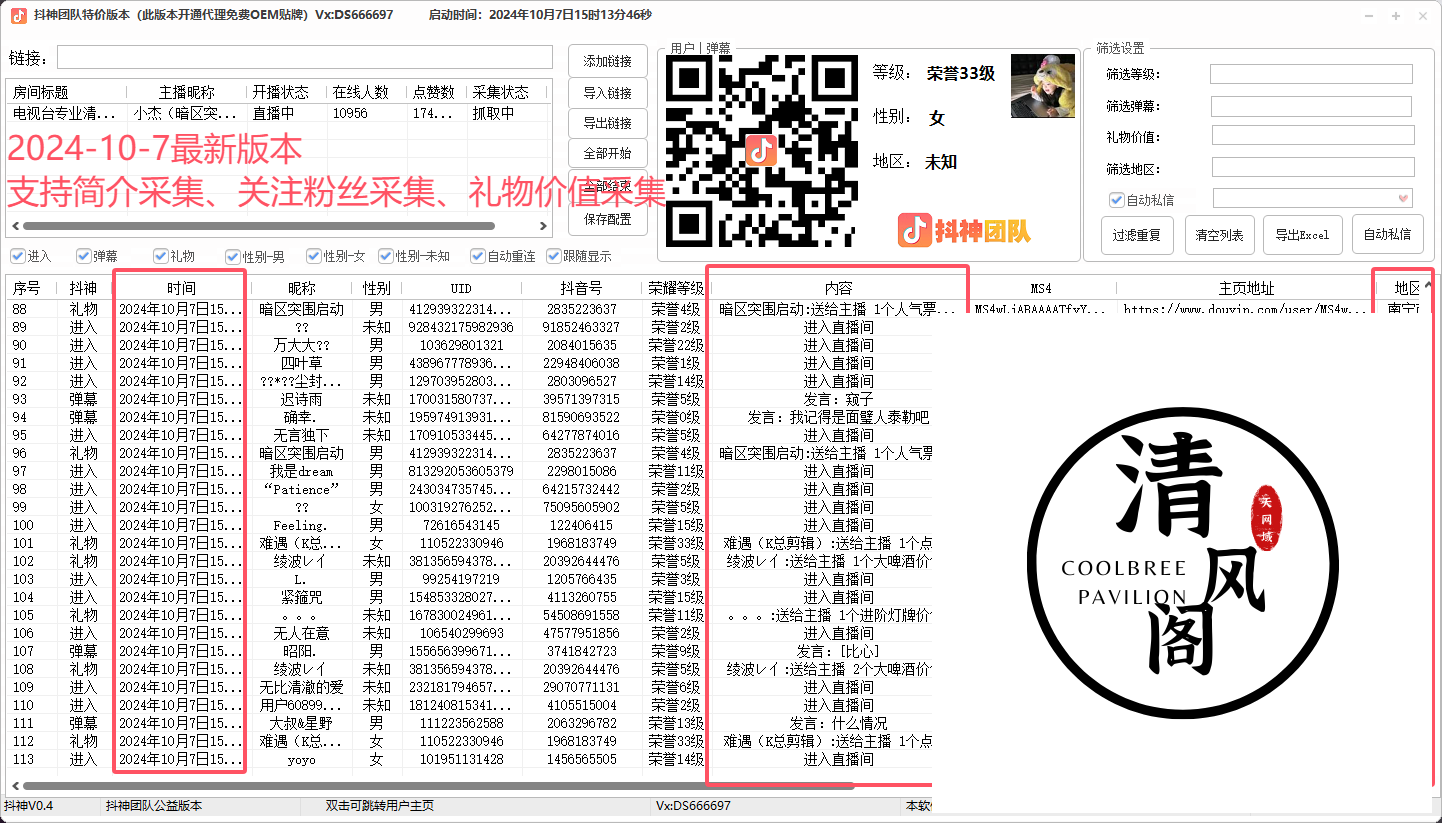Image resolution: width=1442 pixels, height=823 pixels.
Task: Start all rooms with 全部开始
Action: tap(607, 154)
